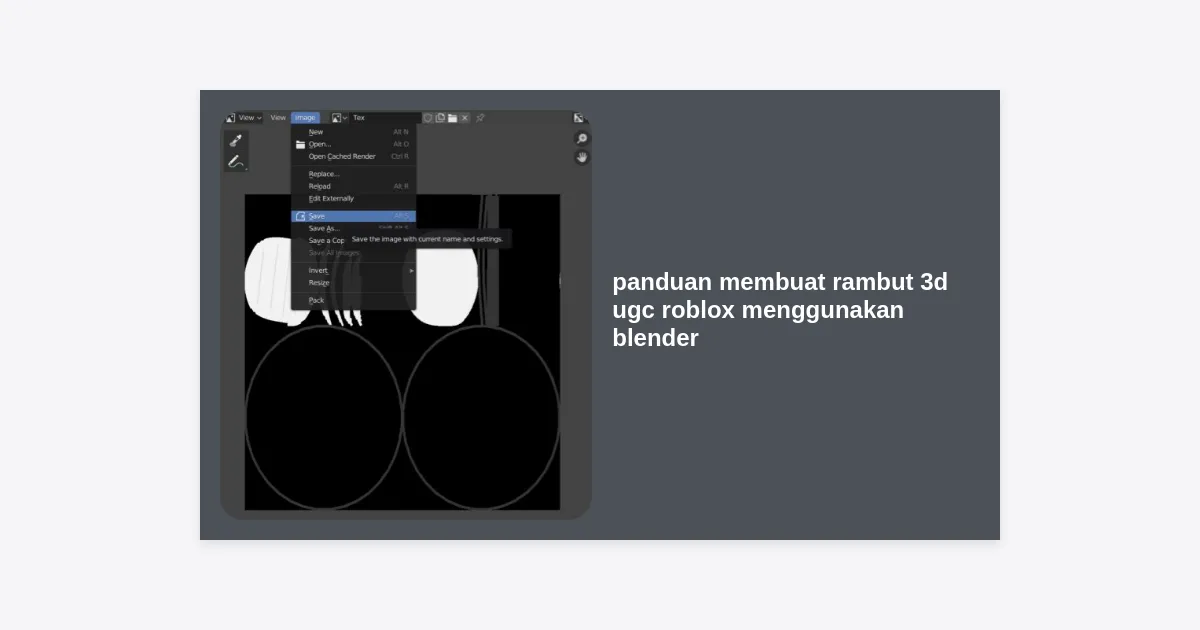Toggle the image pin icon
Screen dimensions: 1200x630
[x=480, y=118]
